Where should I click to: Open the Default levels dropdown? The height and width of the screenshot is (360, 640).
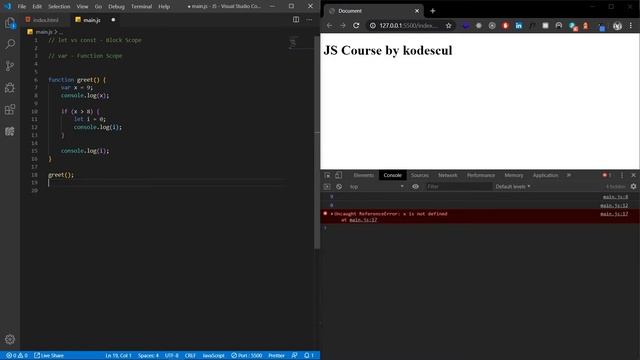(x=513, y=187)
